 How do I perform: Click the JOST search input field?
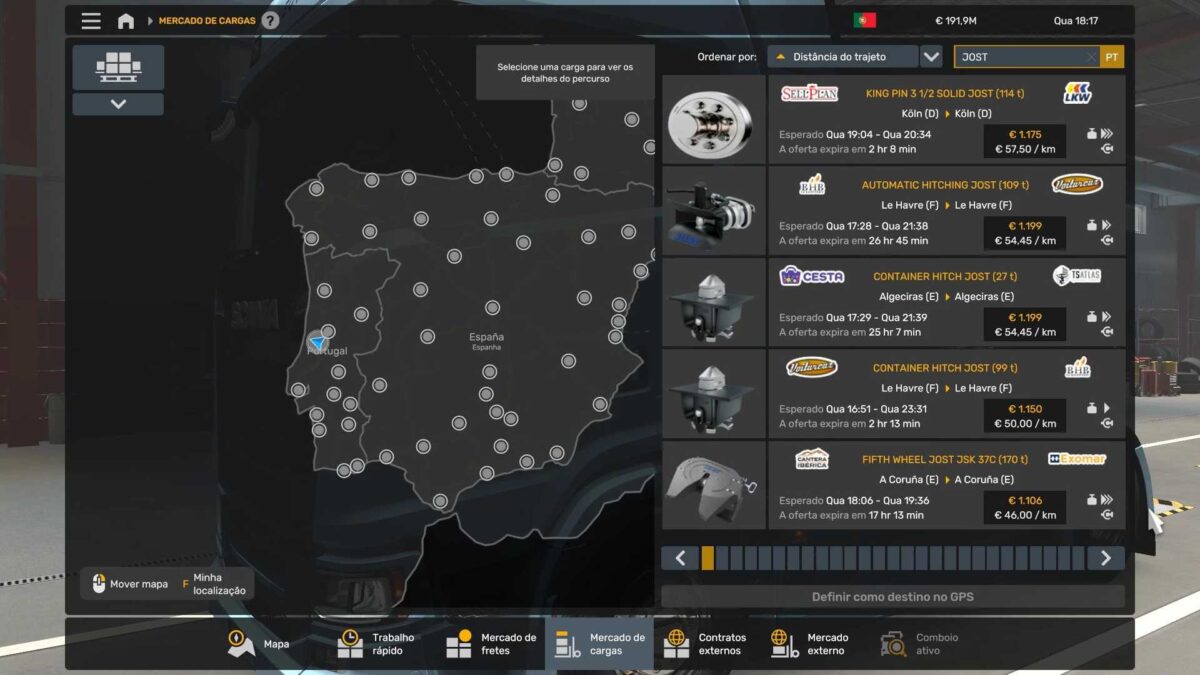pos(1026,57)
